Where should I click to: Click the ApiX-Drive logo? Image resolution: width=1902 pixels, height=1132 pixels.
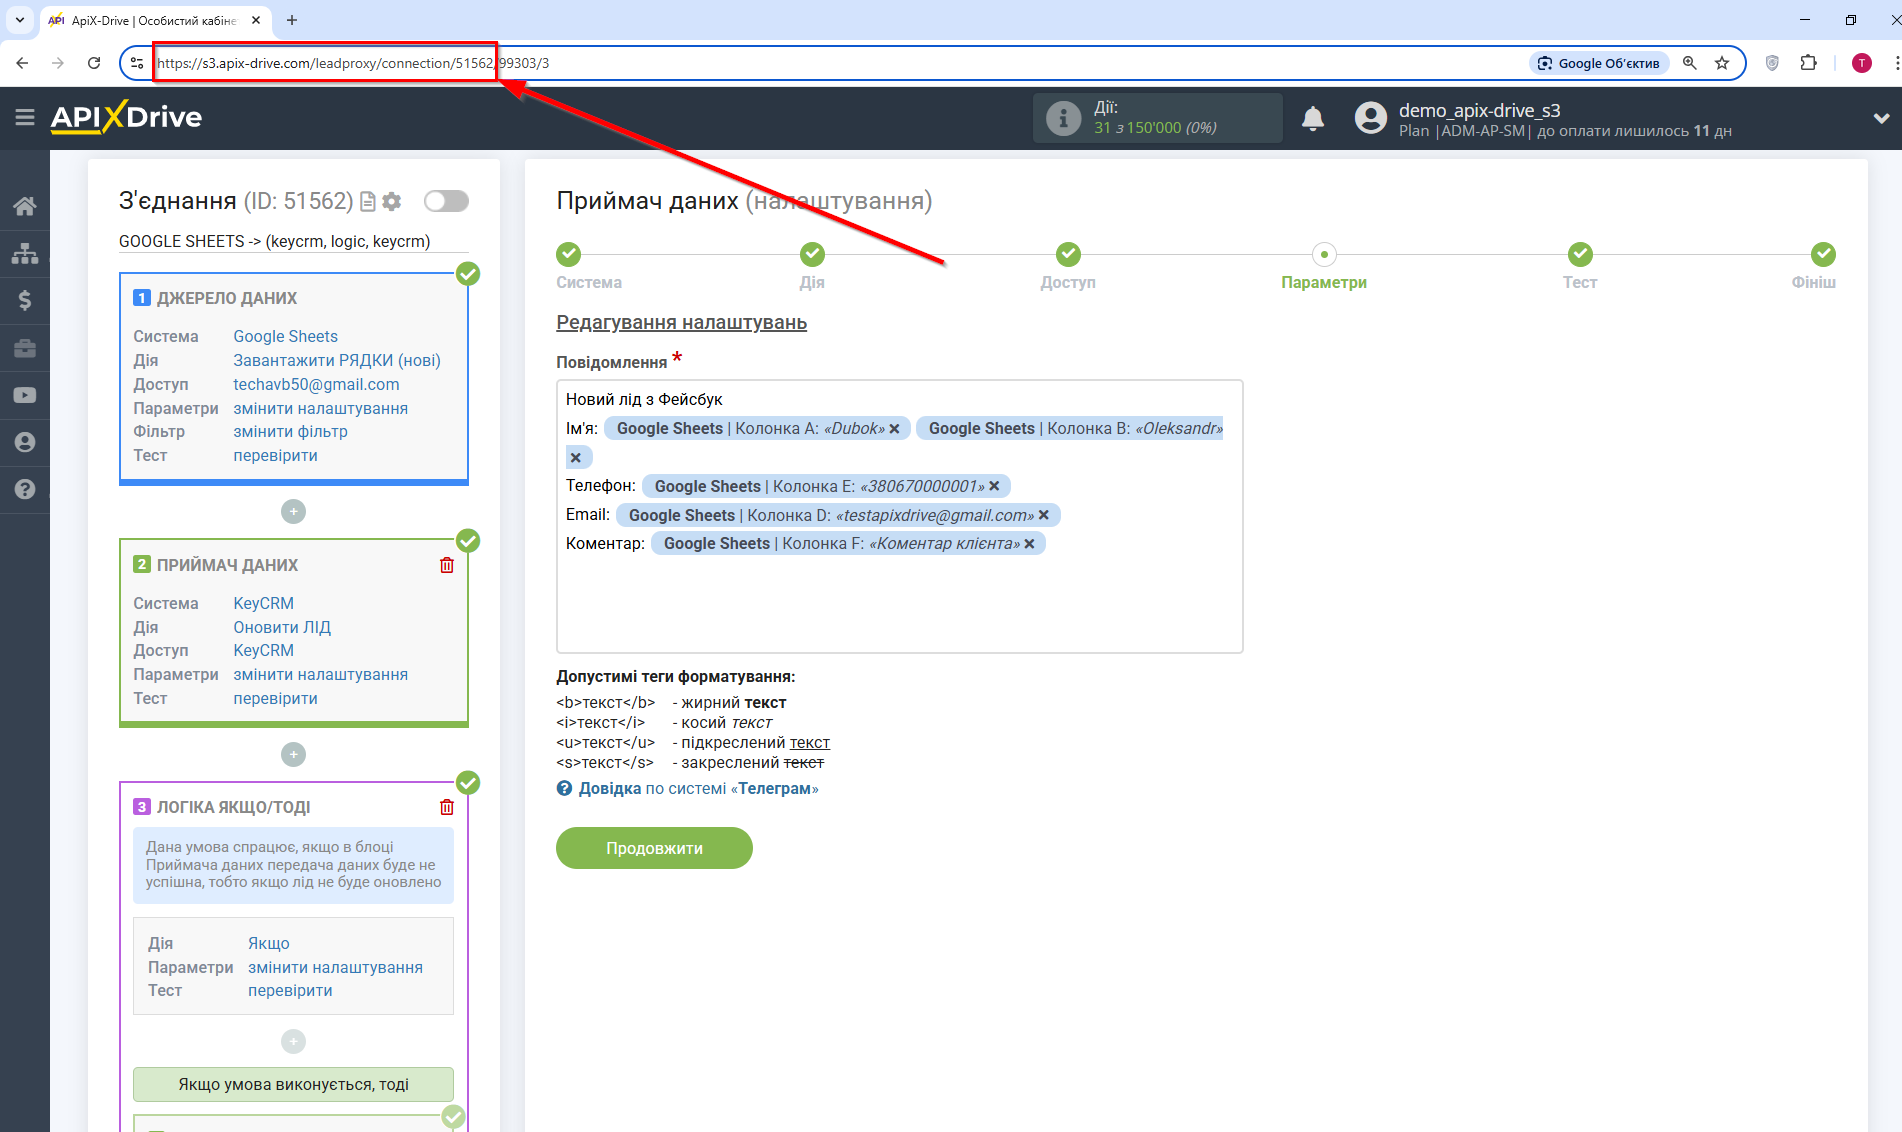point(126,117)
